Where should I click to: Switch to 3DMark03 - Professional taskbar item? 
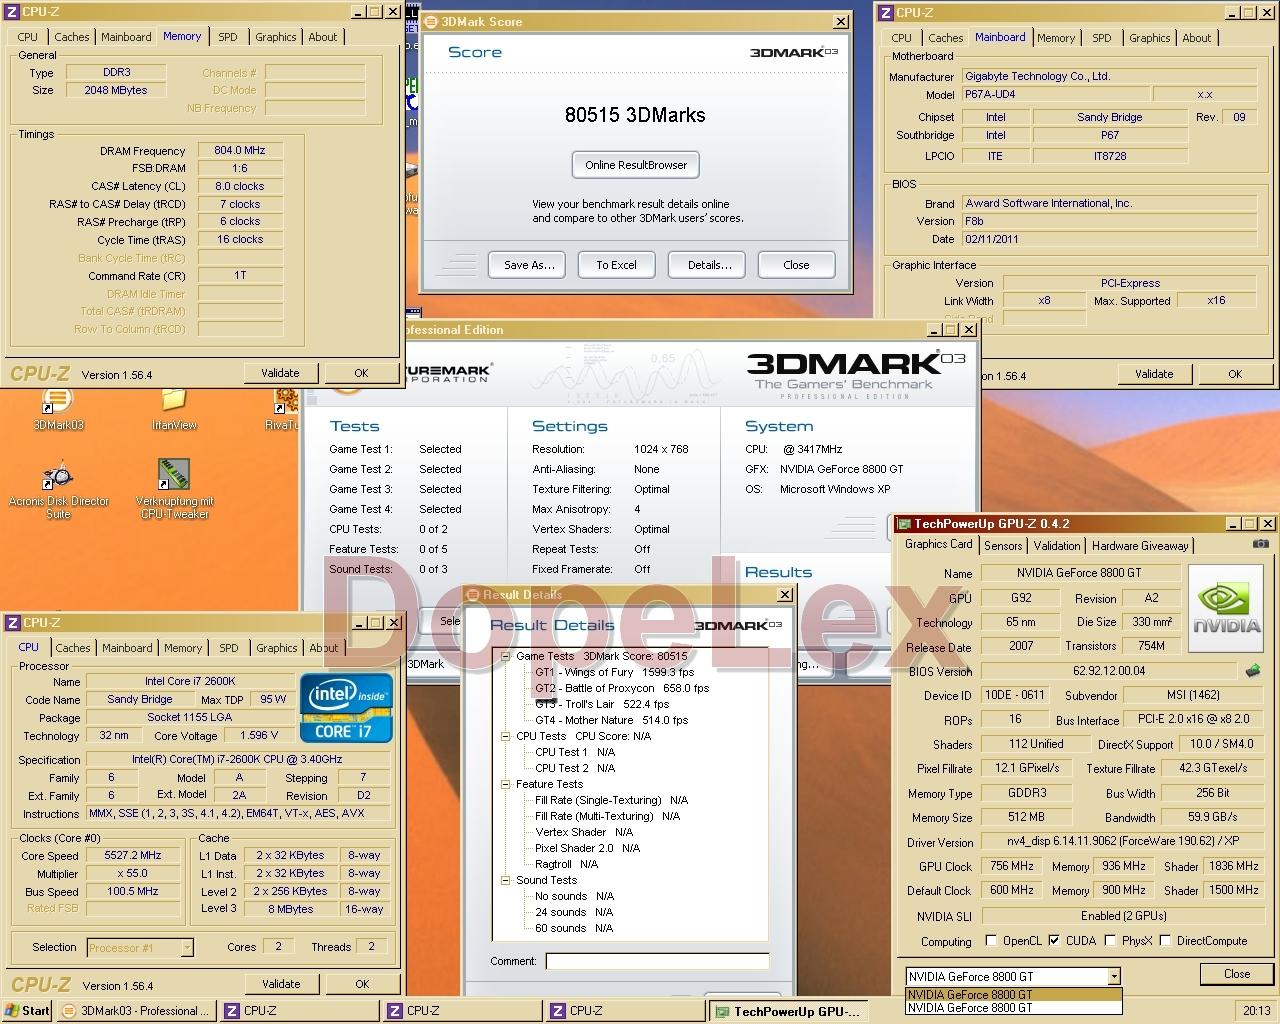(x=136, y=1011)
